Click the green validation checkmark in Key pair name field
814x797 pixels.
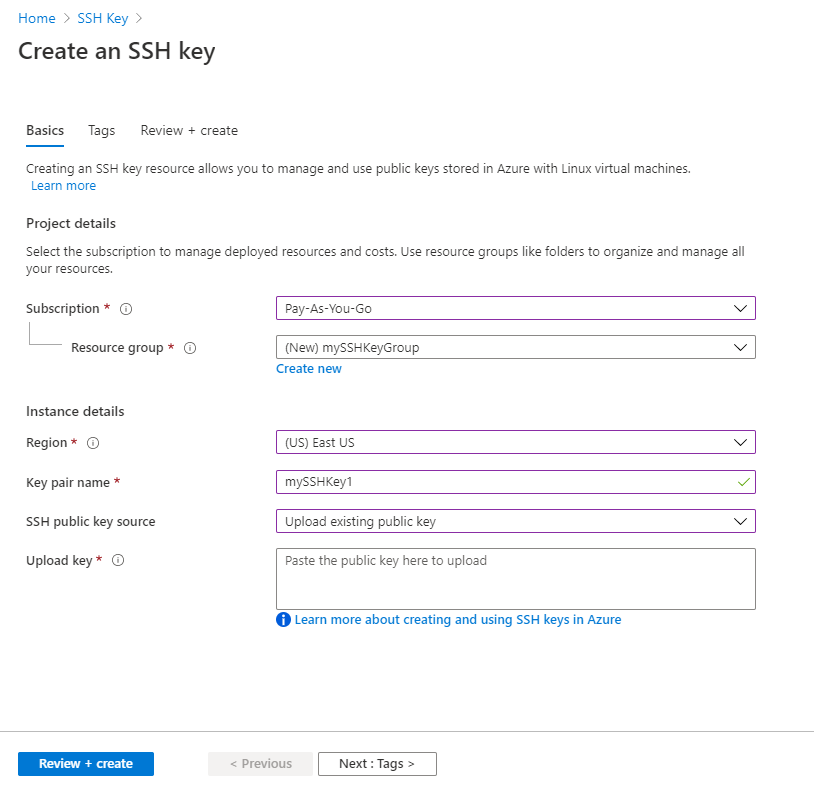coord(744,482)
